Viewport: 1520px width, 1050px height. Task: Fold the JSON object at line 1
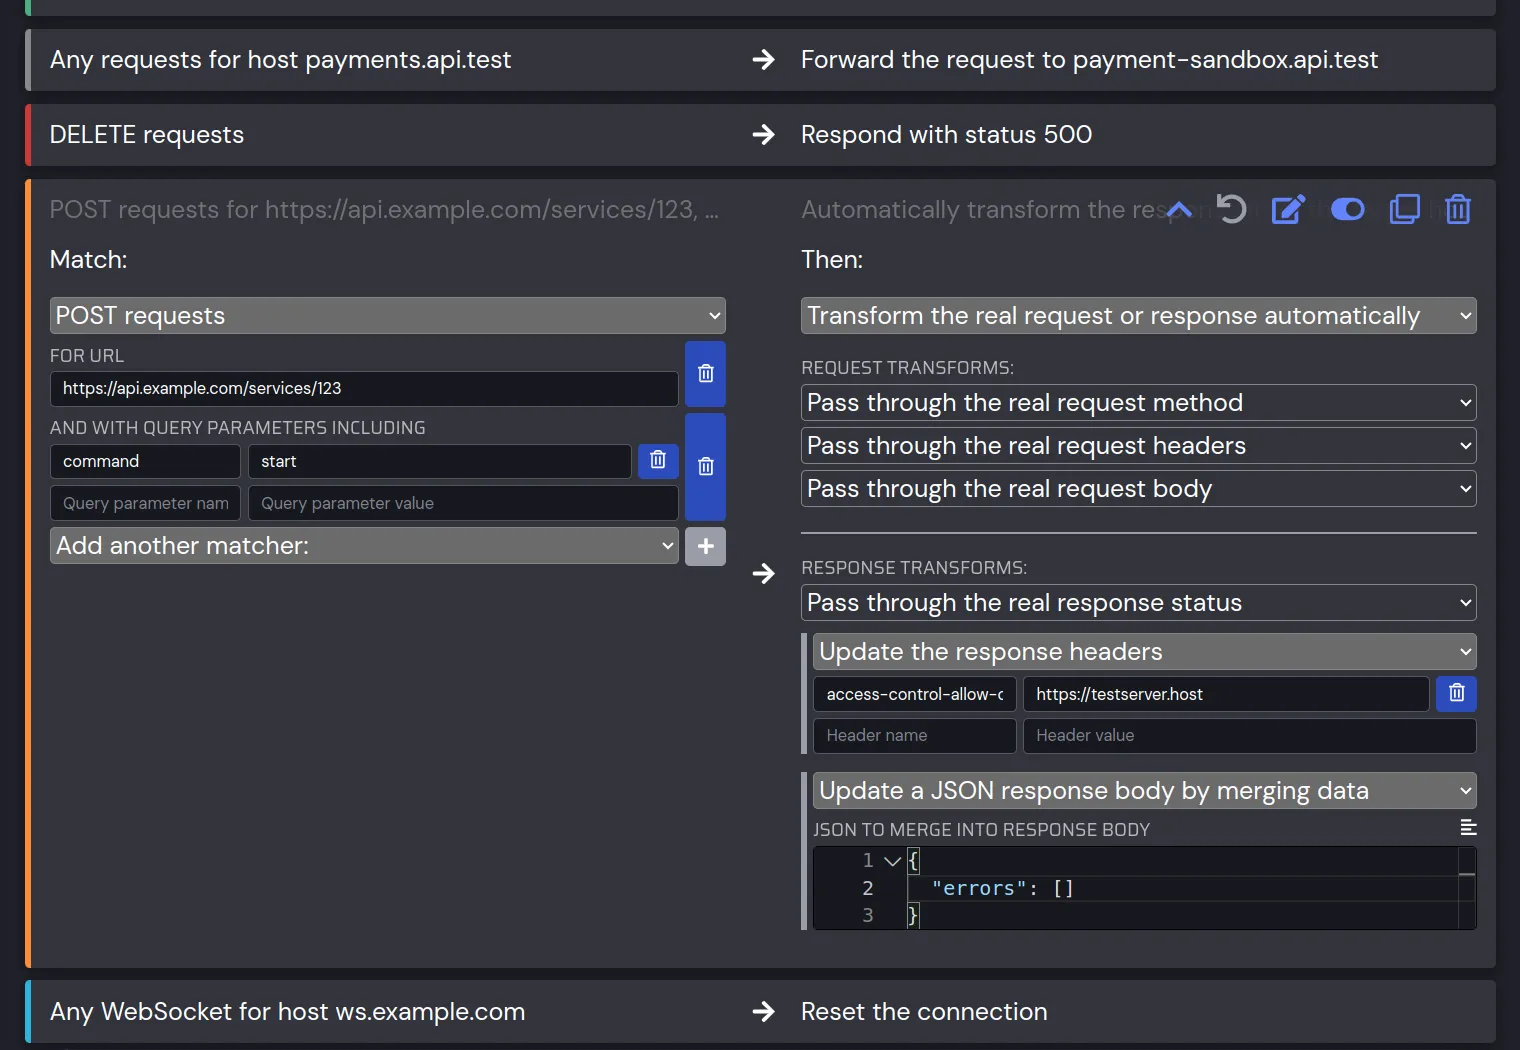893,861
